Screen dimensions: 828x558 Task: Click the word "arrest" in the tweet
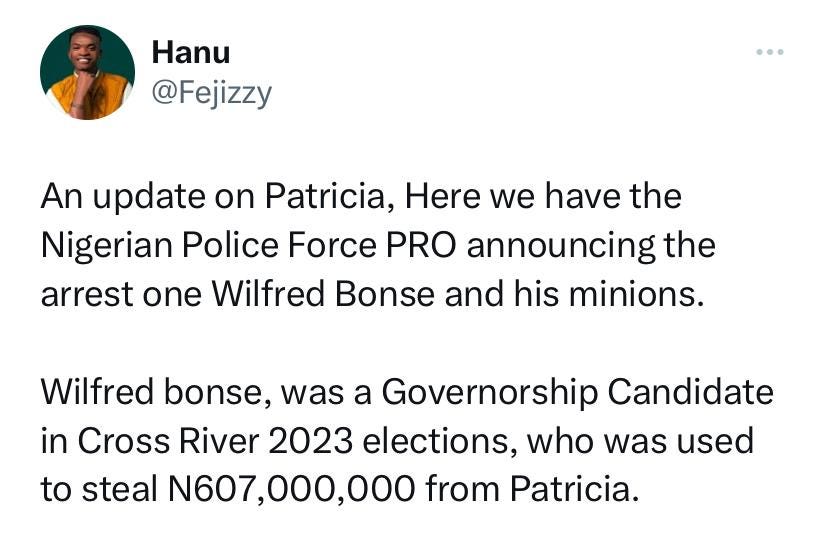87,294
